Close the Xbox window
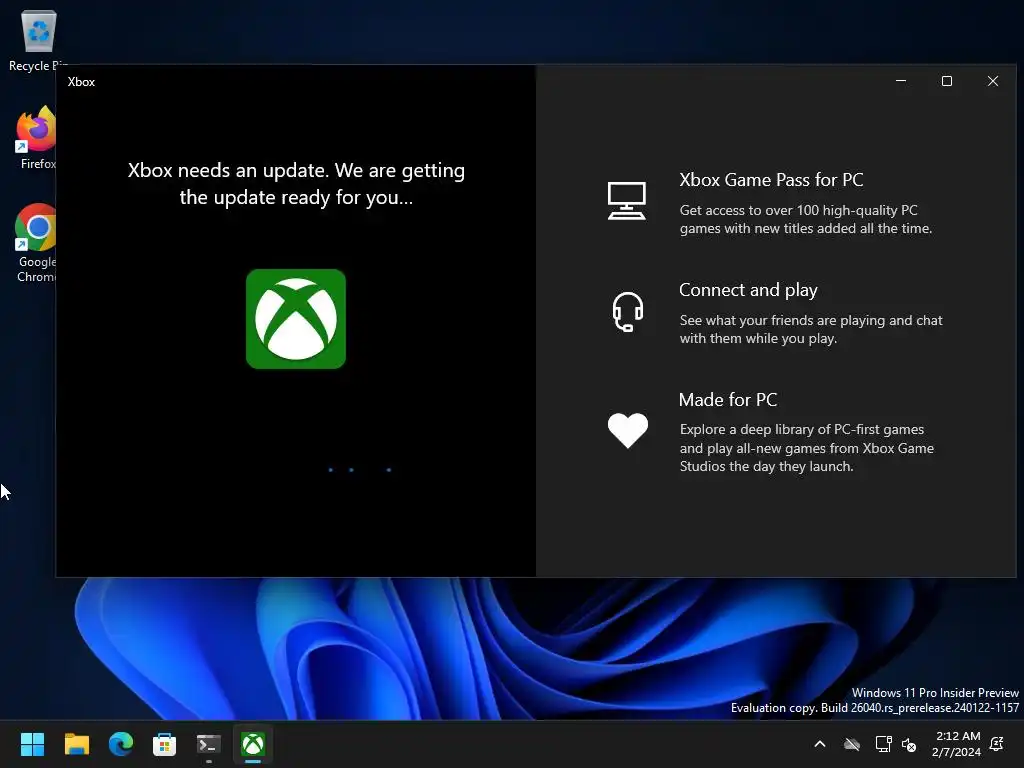 pyautogui.click(x=993, y=81)
